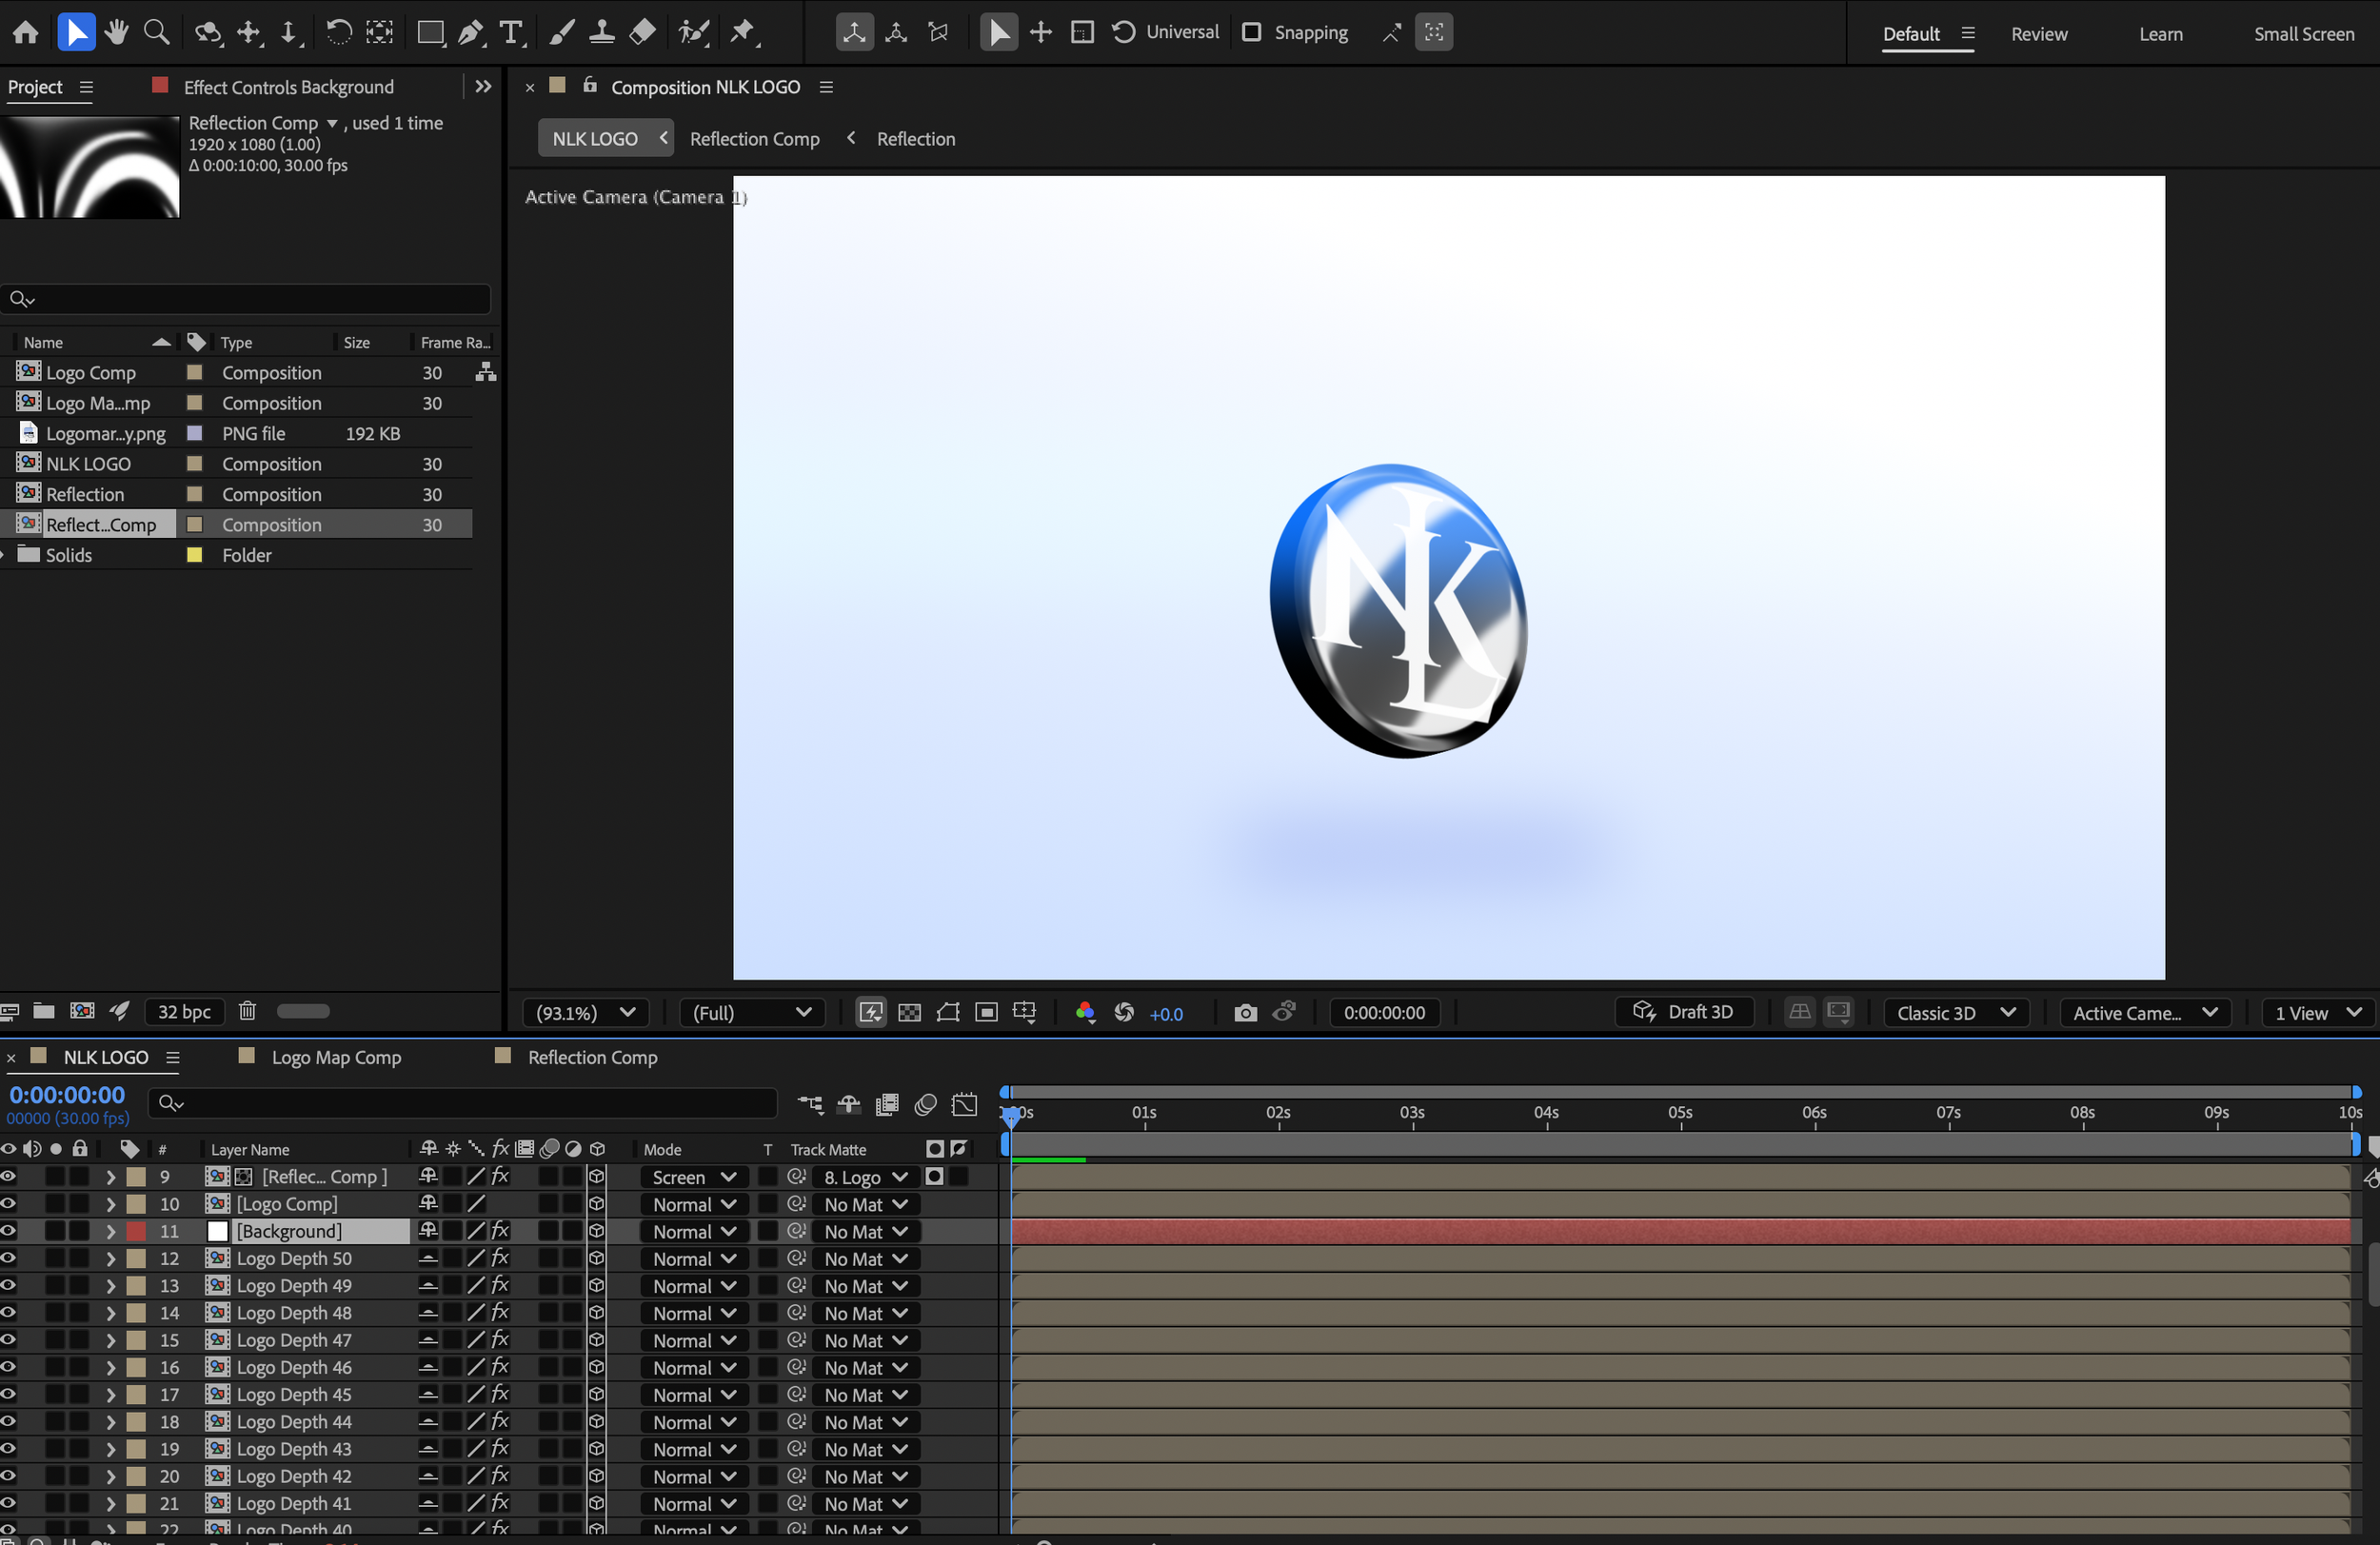Hide the Background layer eye icon

pos(9,1231)
